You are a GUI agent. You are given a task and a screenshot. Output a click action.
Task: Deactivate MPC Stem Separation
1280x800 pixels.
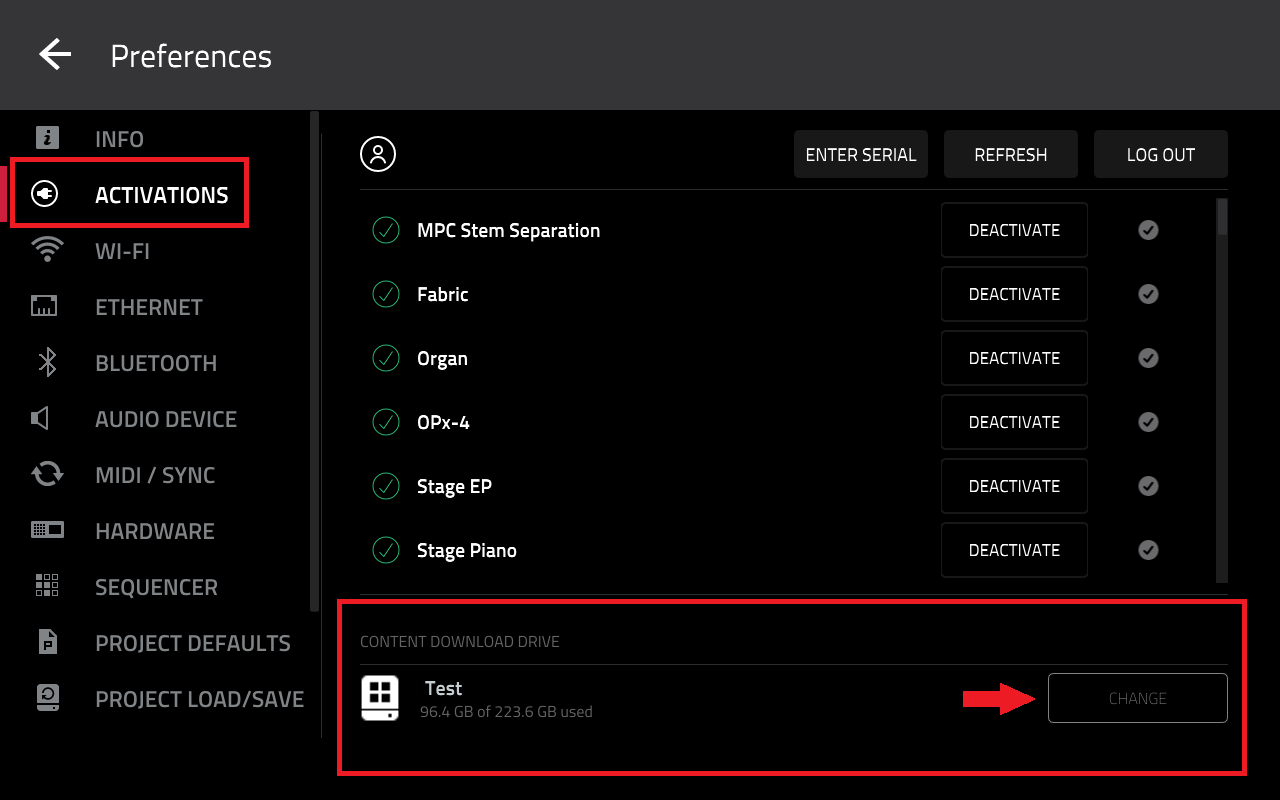point(1014,230)
